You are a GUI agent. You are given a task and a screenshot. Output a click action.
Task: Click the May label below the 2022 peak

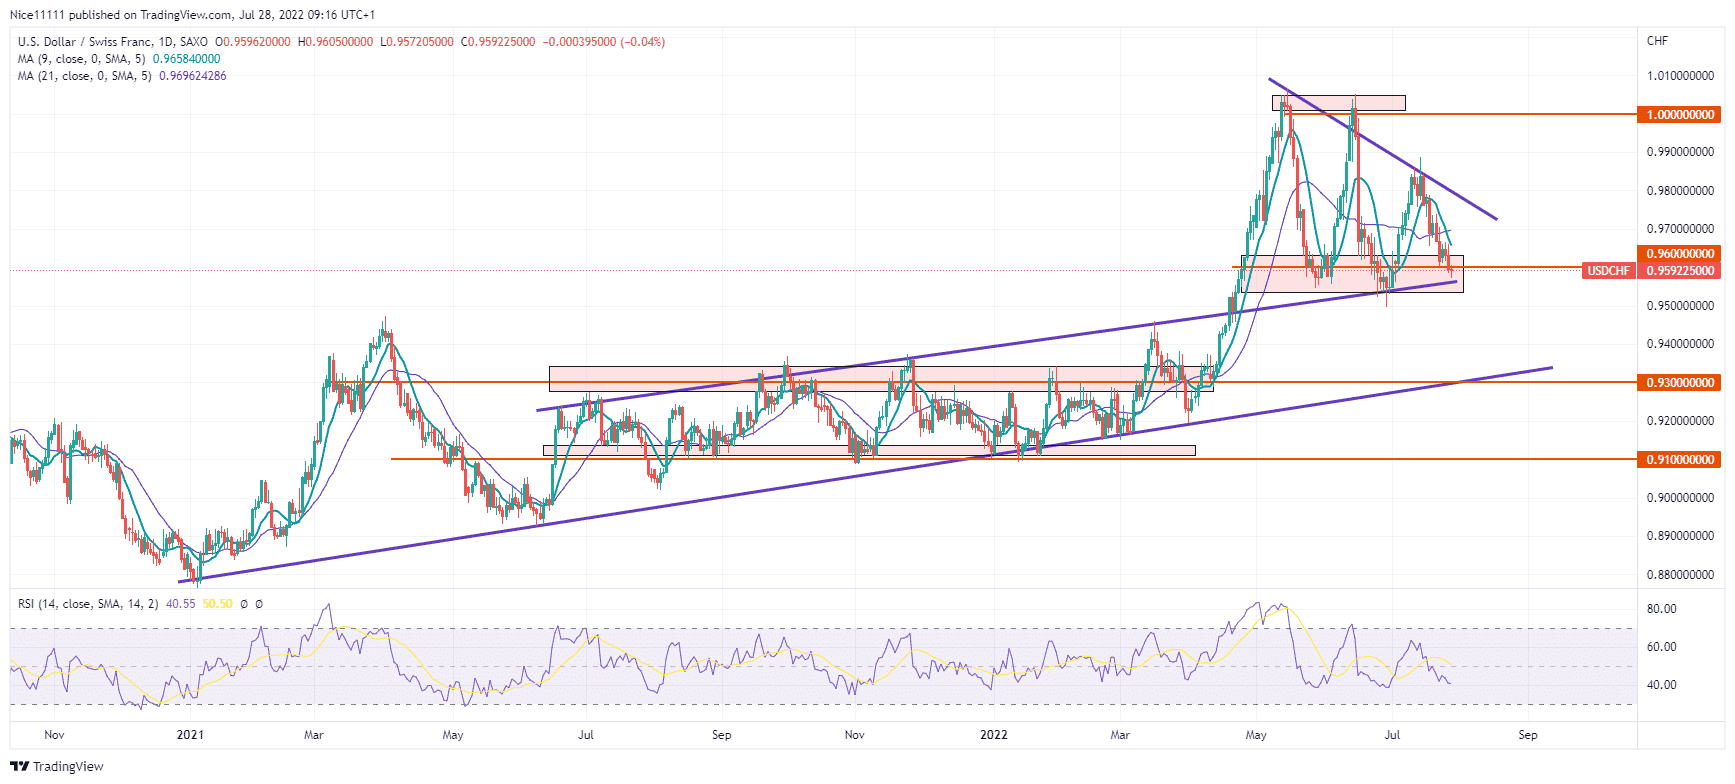1256,735
